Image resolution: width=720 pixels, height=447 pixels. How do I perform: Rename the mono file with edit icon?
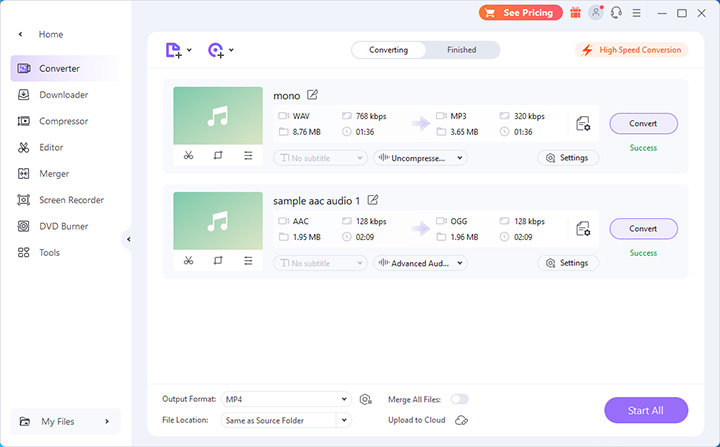pos(312,95)
